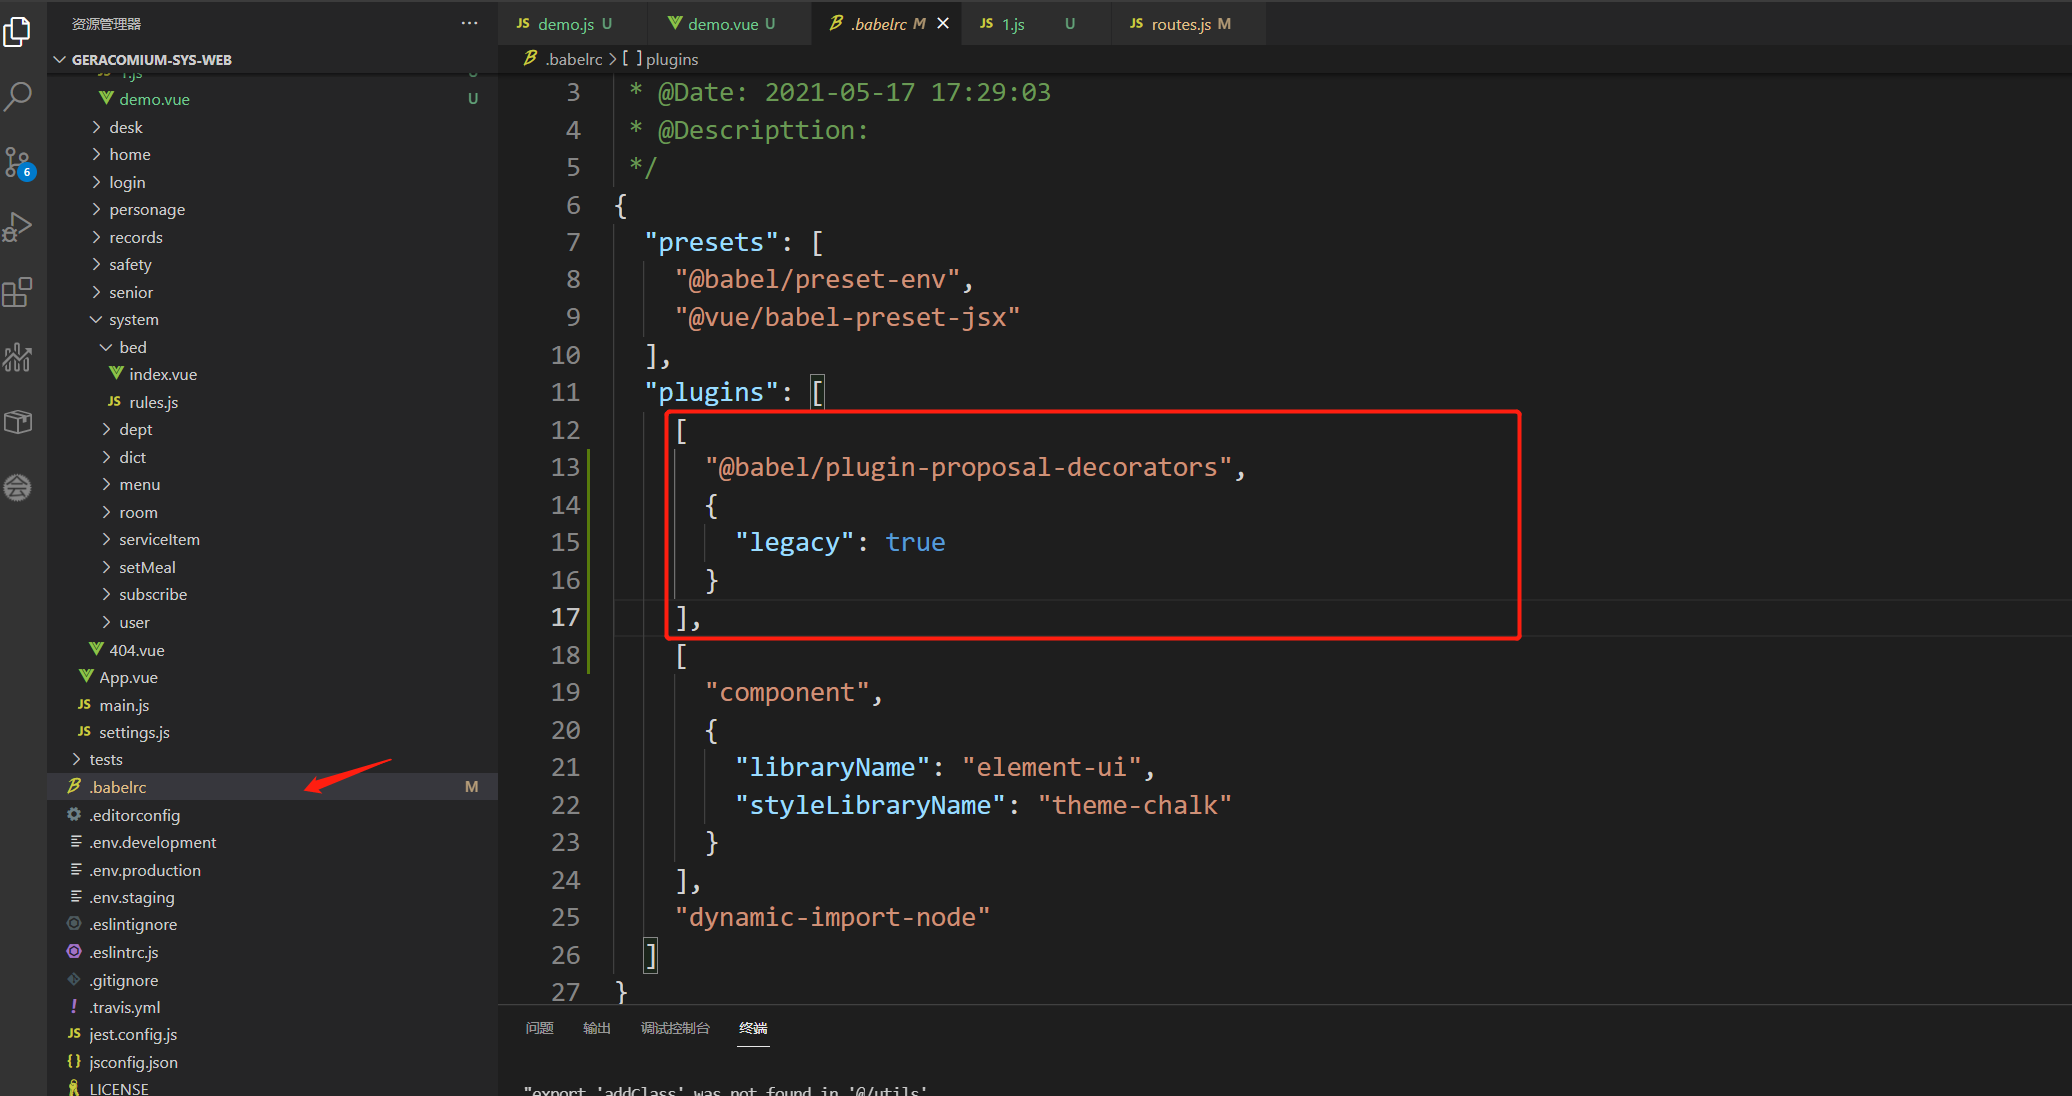Expand the tests folder
The height and width of the screenshot is (1096, 2072).
pyautogui.click(x=105, y=760)
